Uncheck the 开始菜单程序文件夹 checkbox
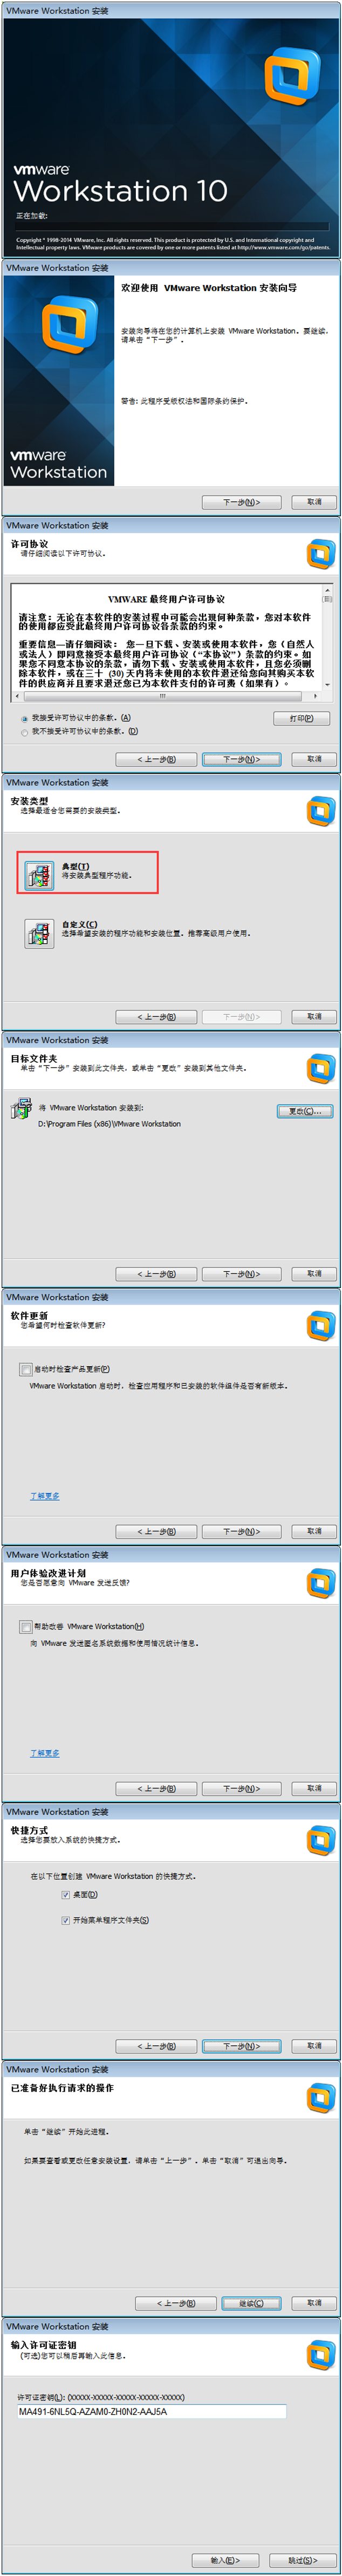The height and width of the screenshot is (2576, 342). 66,1920
